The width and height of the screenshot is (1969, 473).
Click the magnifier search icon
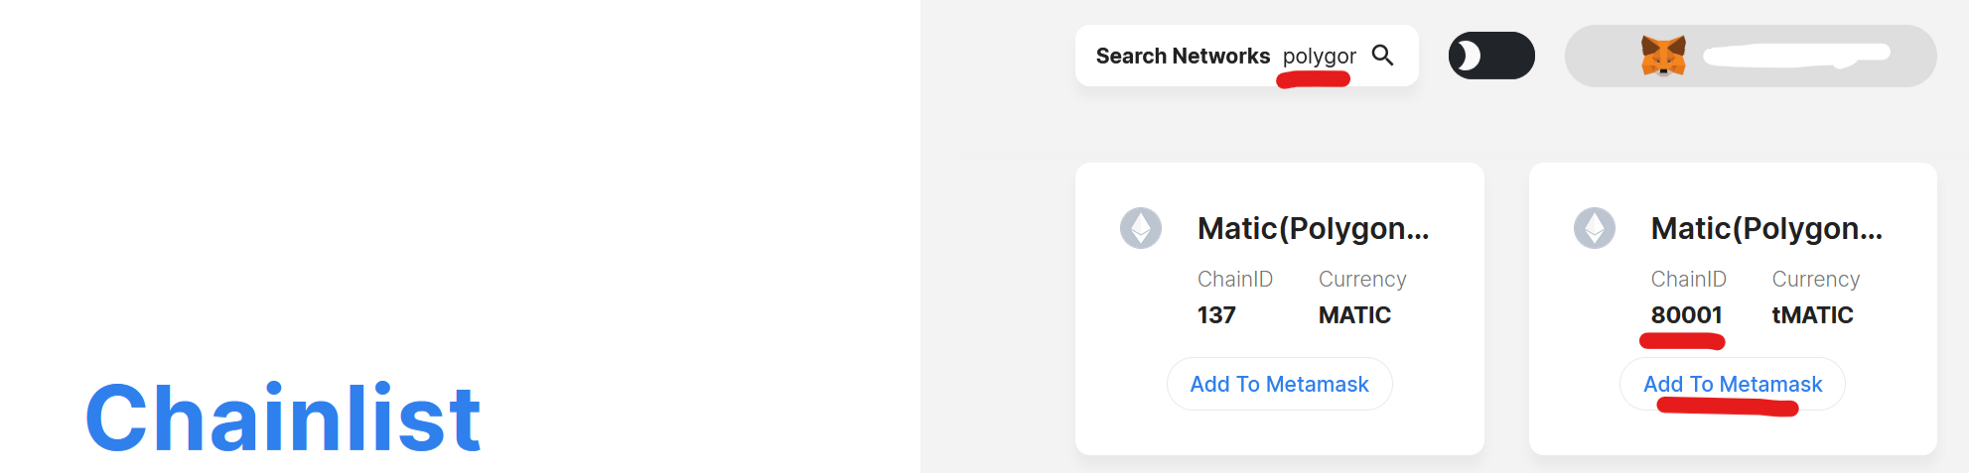(x=1383, y=55)
